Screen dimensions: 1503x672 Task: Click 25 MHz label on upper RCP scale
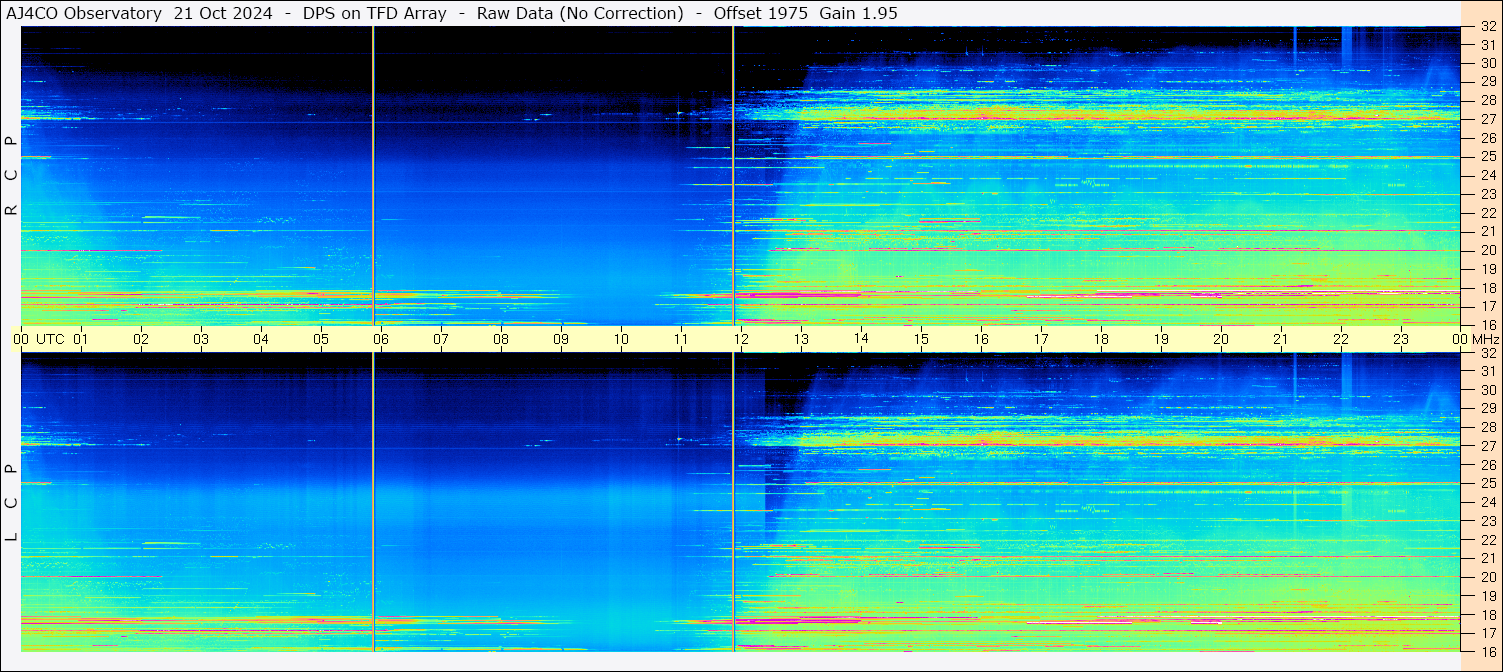click(1487, 157)
